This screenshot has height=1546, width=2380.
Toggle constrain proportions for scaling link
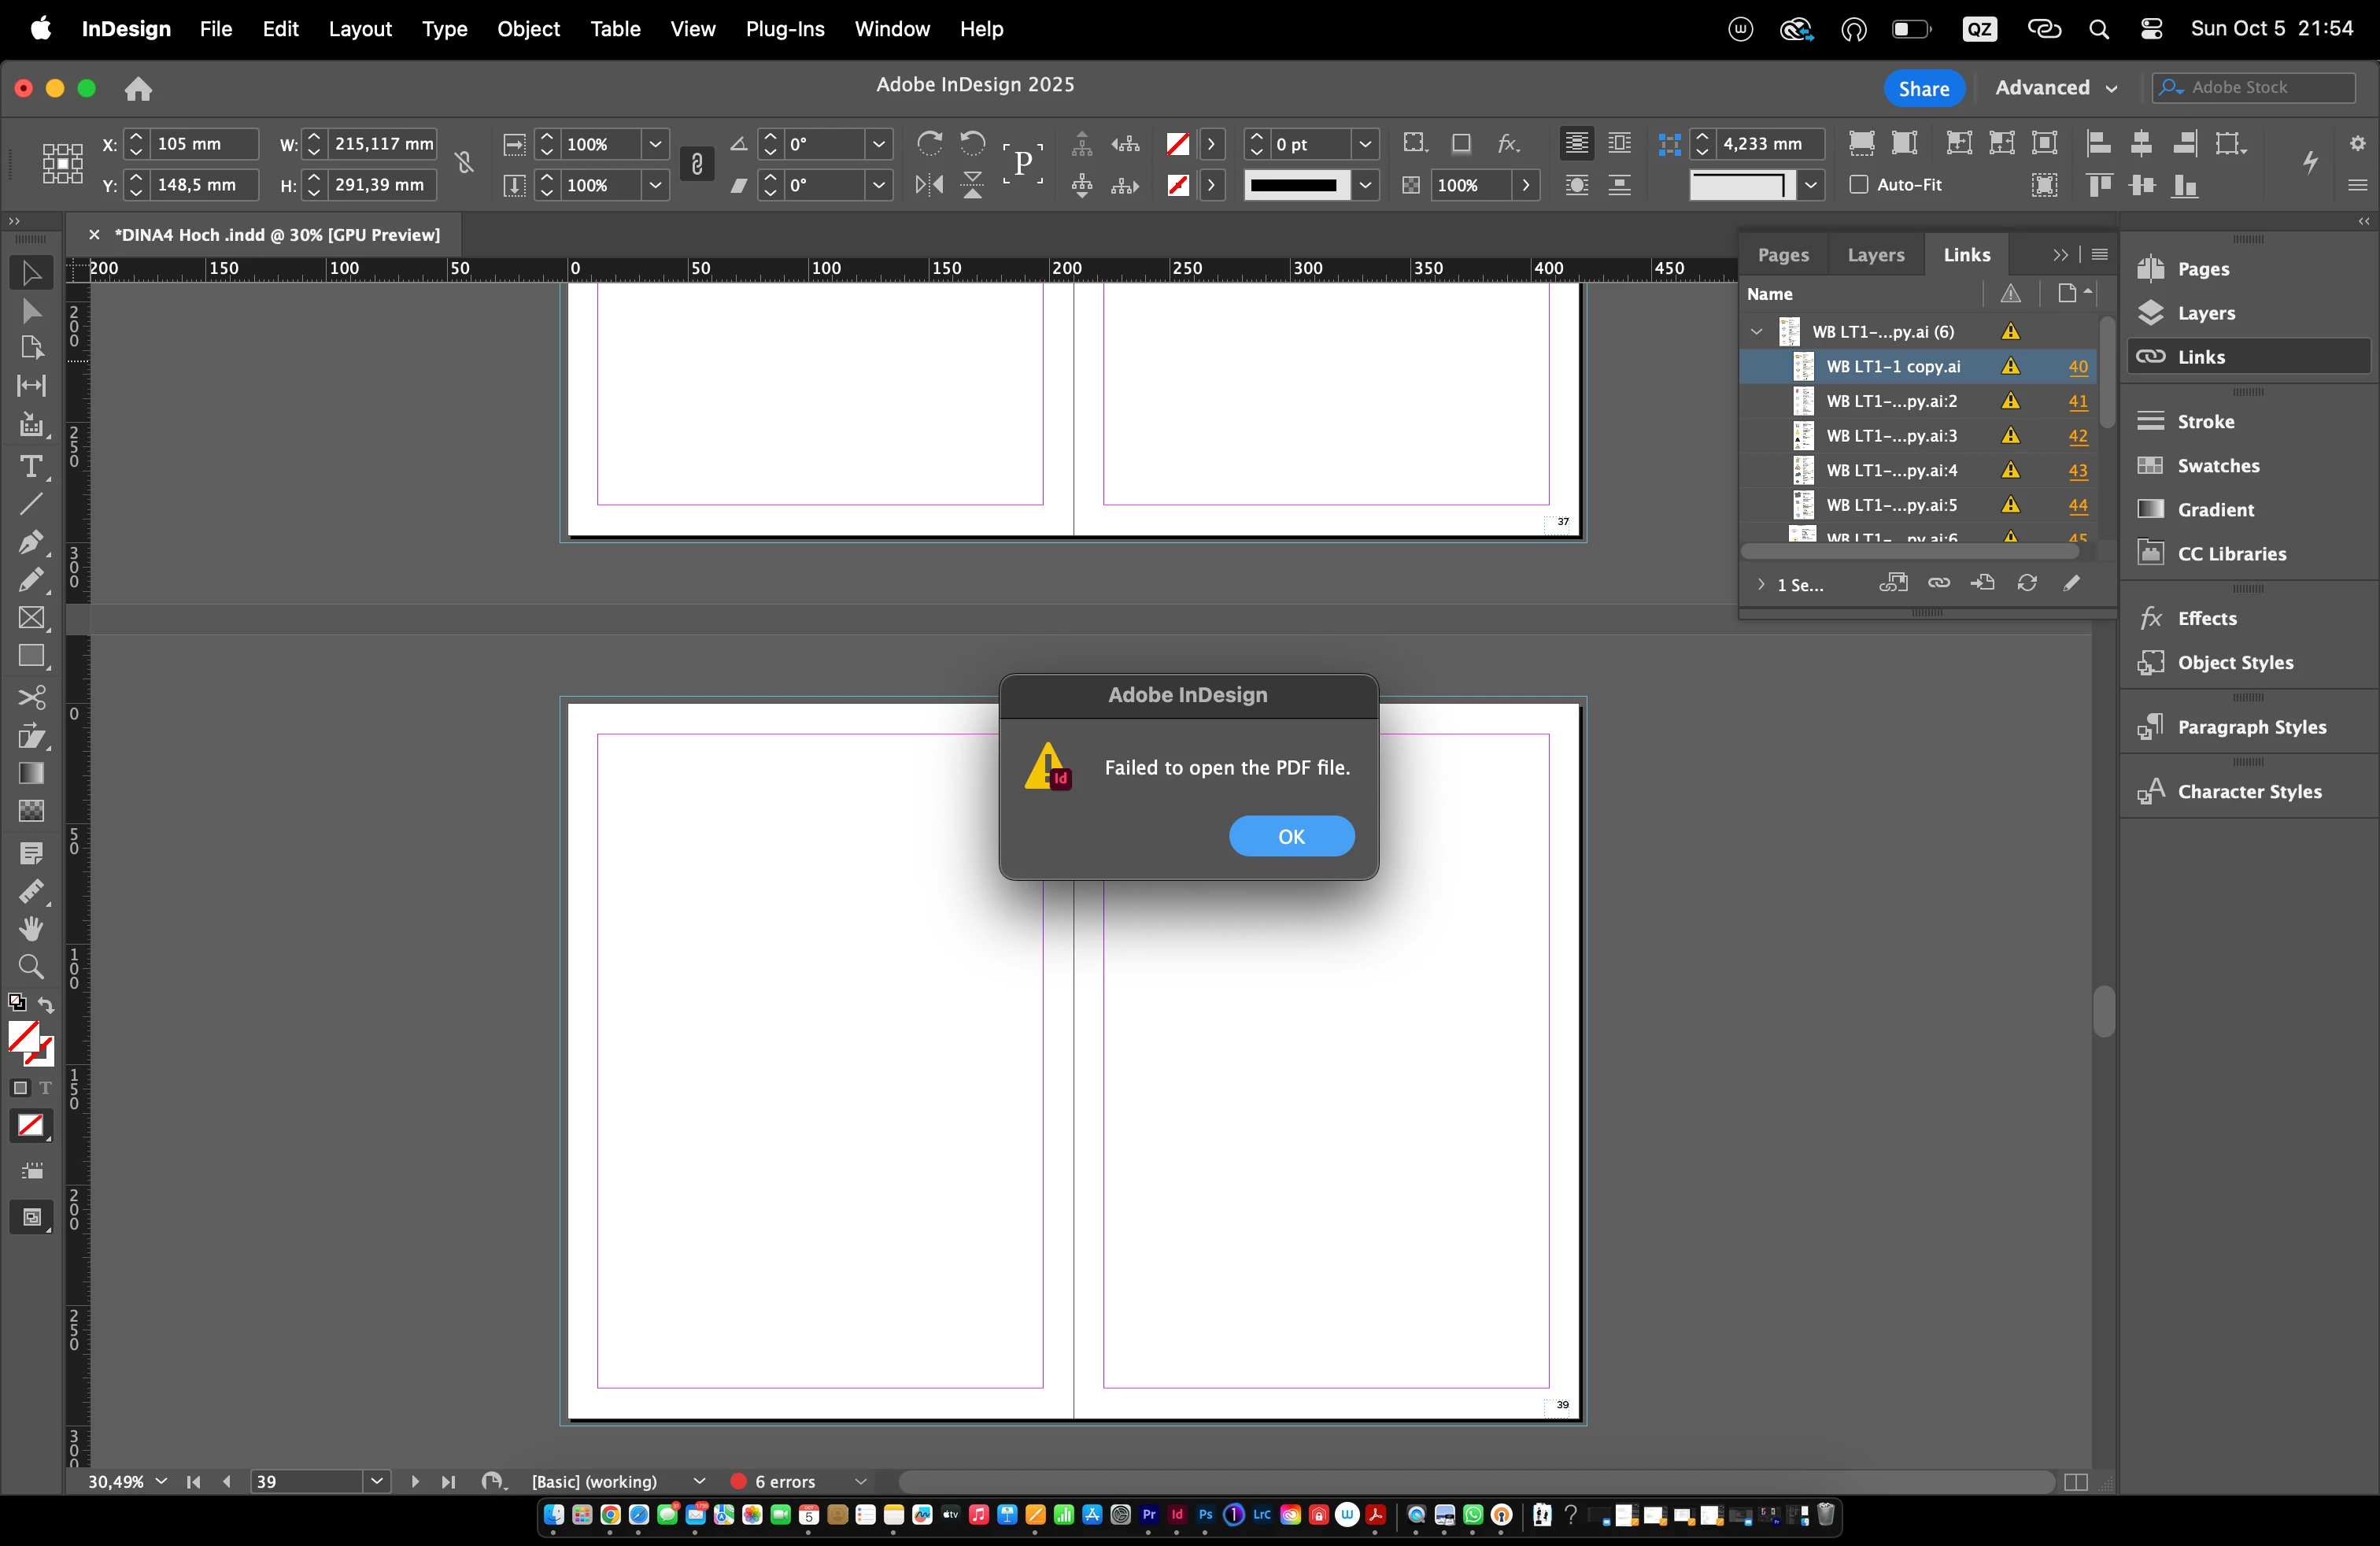pos(697,164)
